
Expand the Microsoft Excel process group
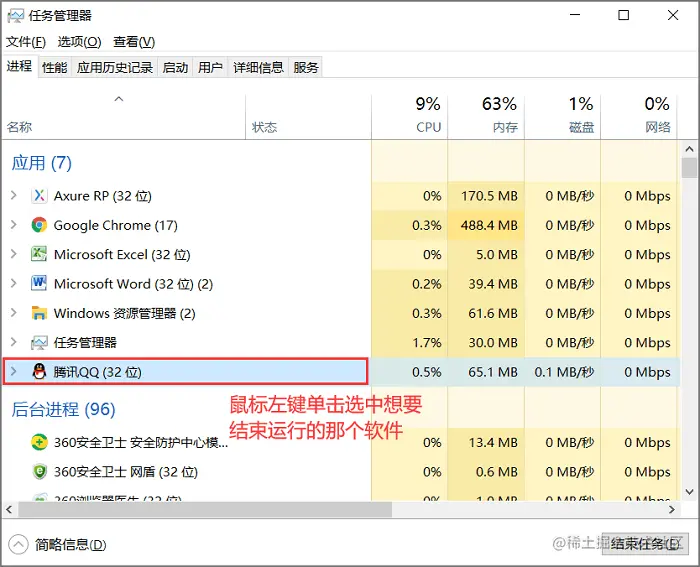(x=13, y=254)
